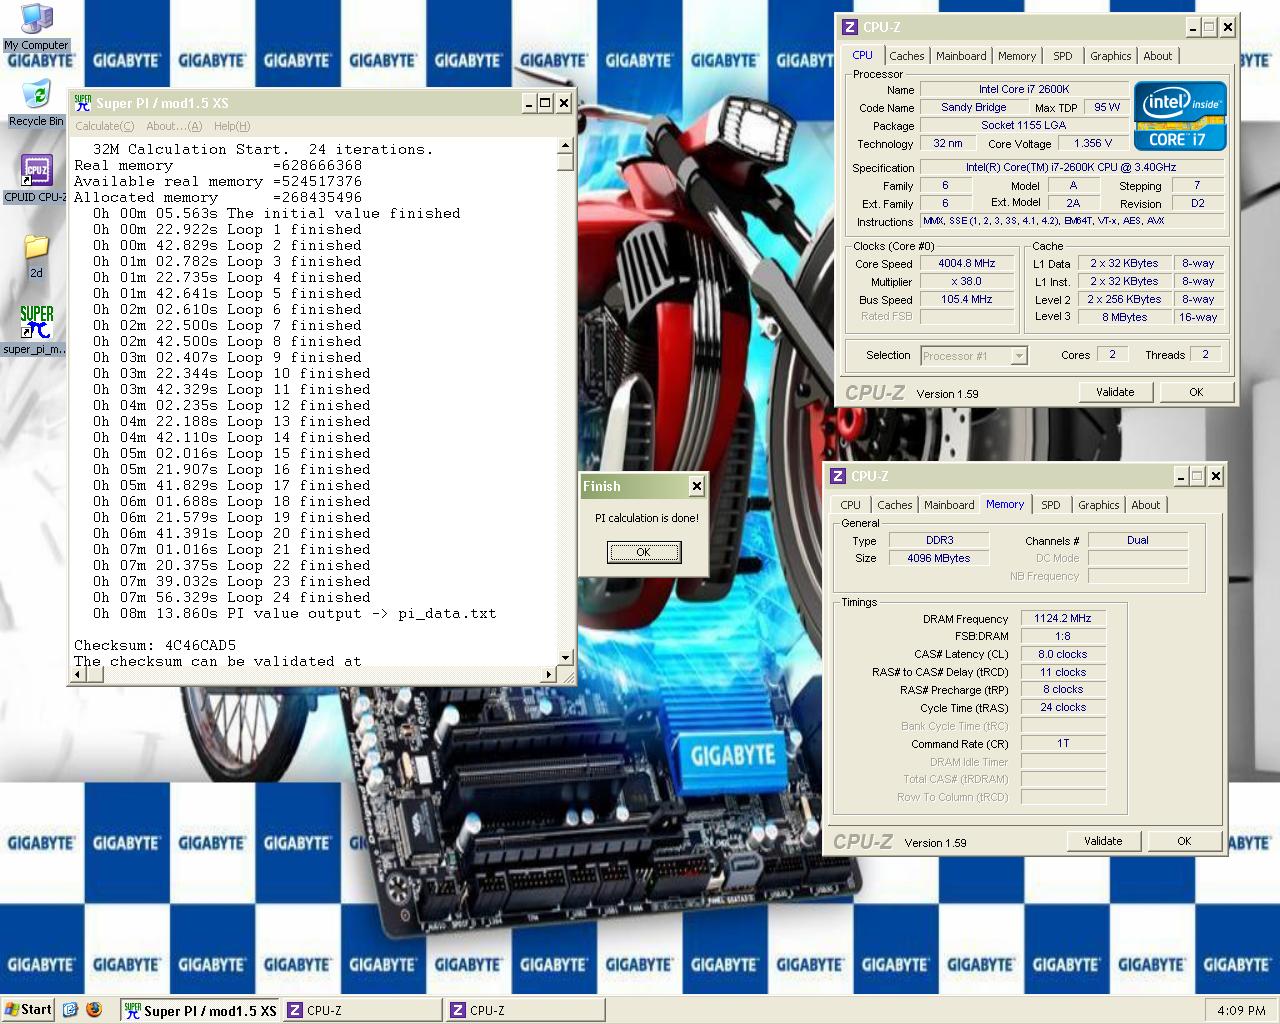The image size is (1280, 1024).
Task: Click Code Name value Sandy Bridge
Action: pyautogui.click(x=974, y=107)
